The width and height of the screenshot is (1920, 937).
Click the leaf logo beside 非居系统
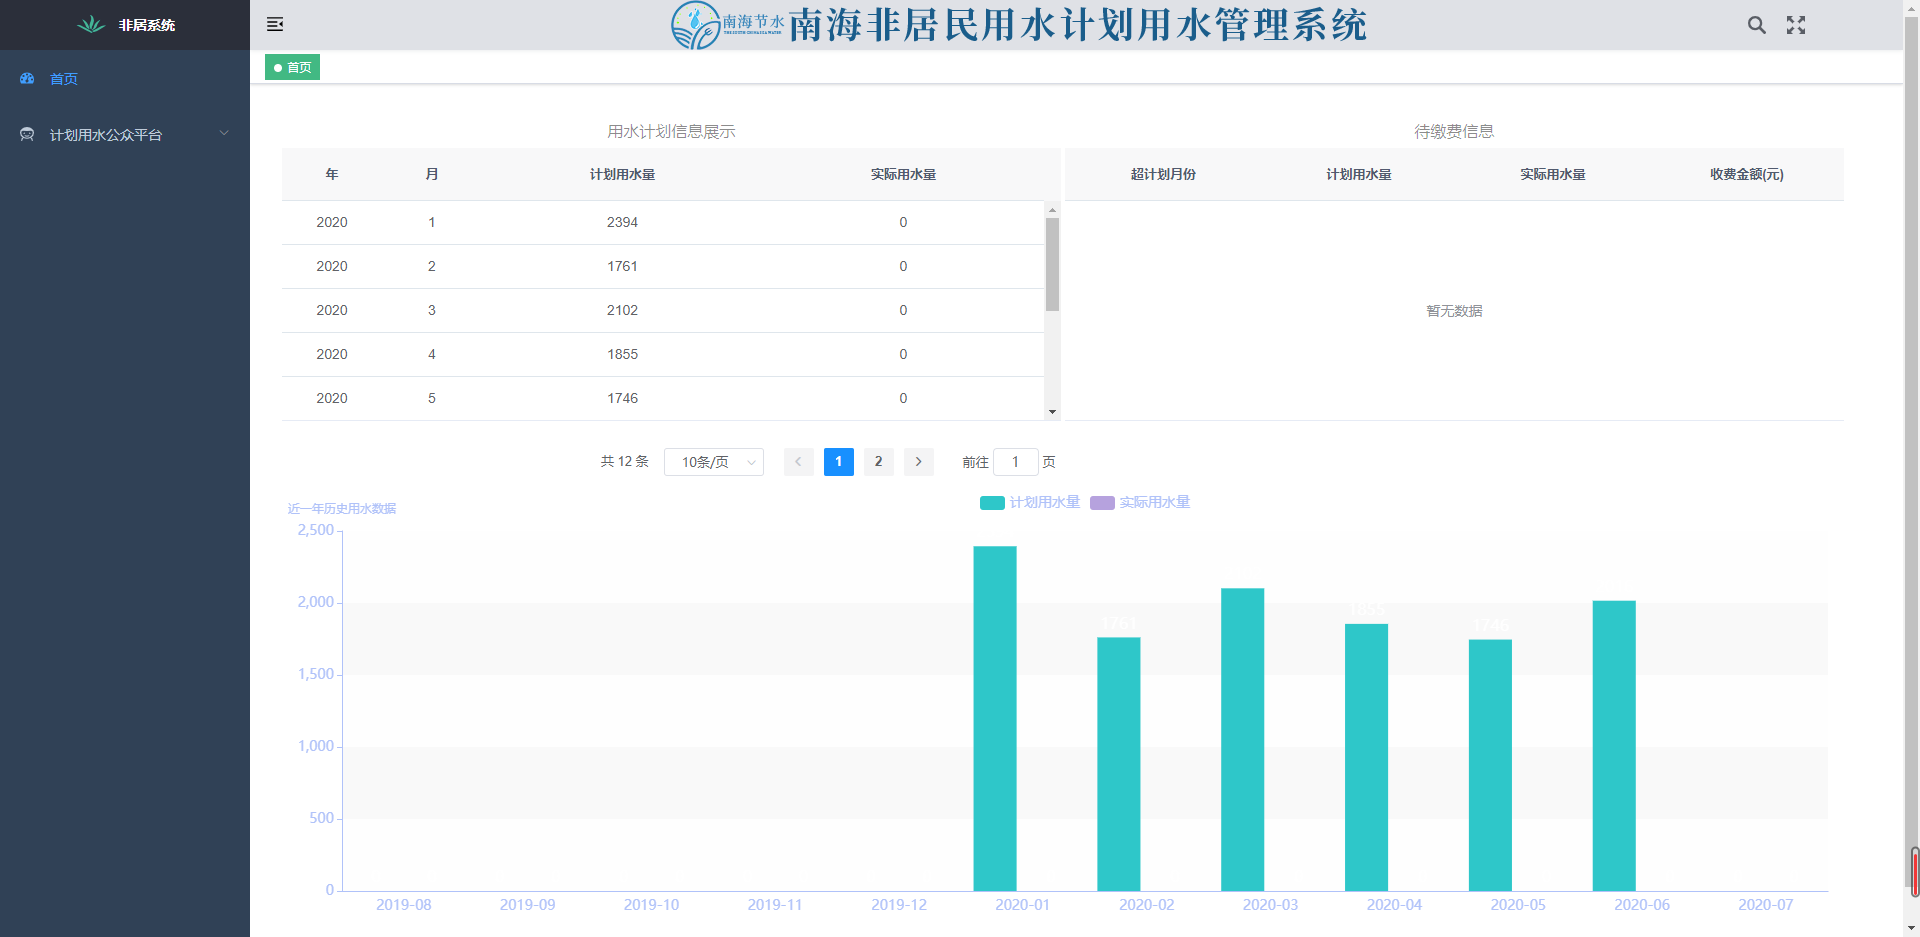91,24
